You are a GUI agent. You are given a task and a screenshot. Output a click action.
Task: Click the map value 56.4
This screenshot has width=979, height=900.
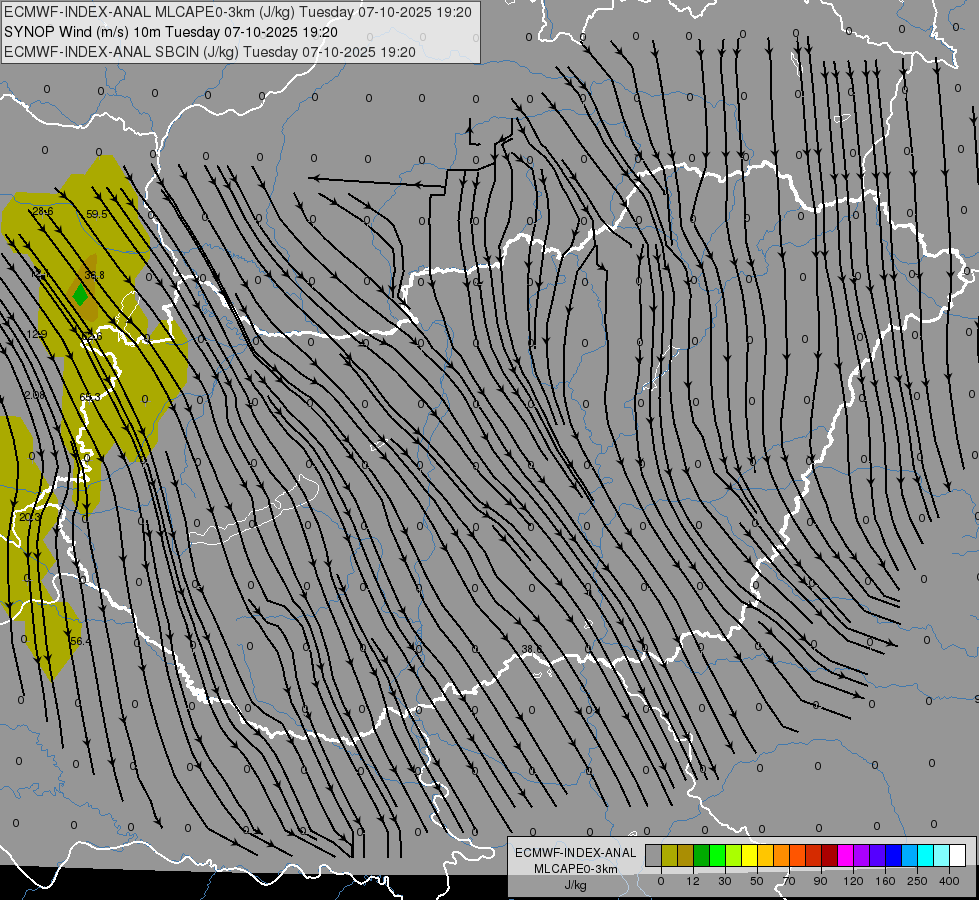pyautogui.click(x=81, y=641)
